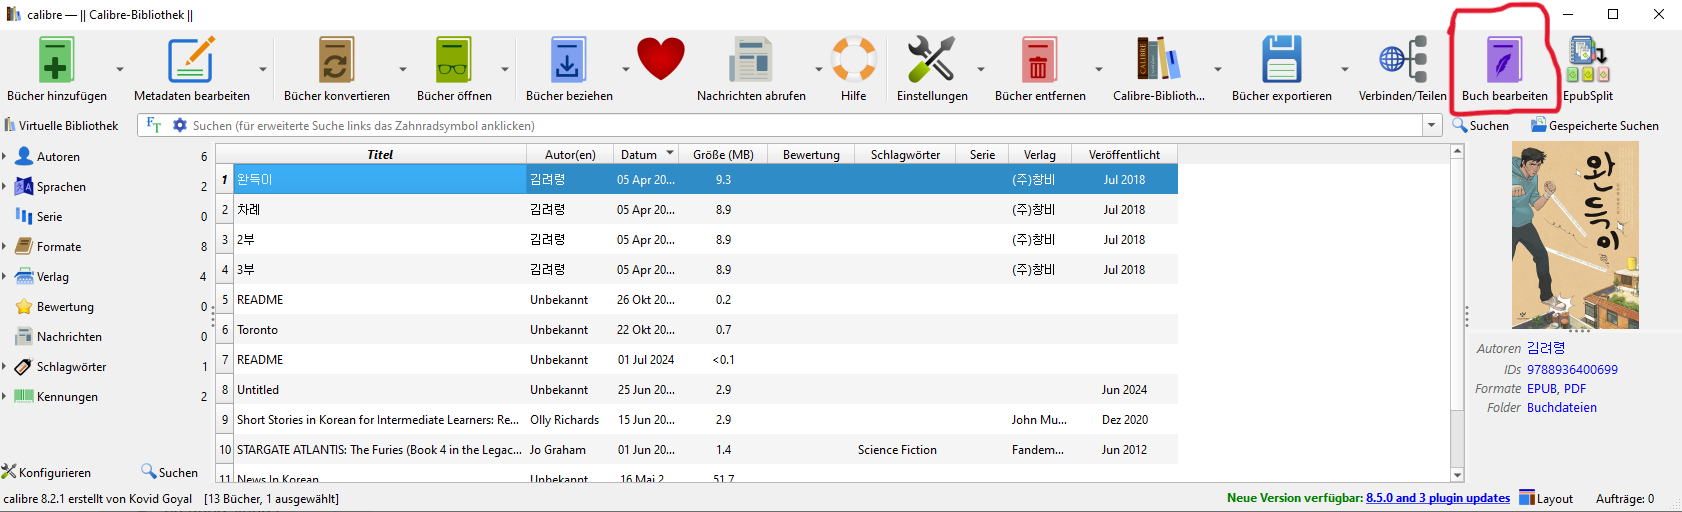Open Virtuelle Bibliothek button

(x=61, y=125)
